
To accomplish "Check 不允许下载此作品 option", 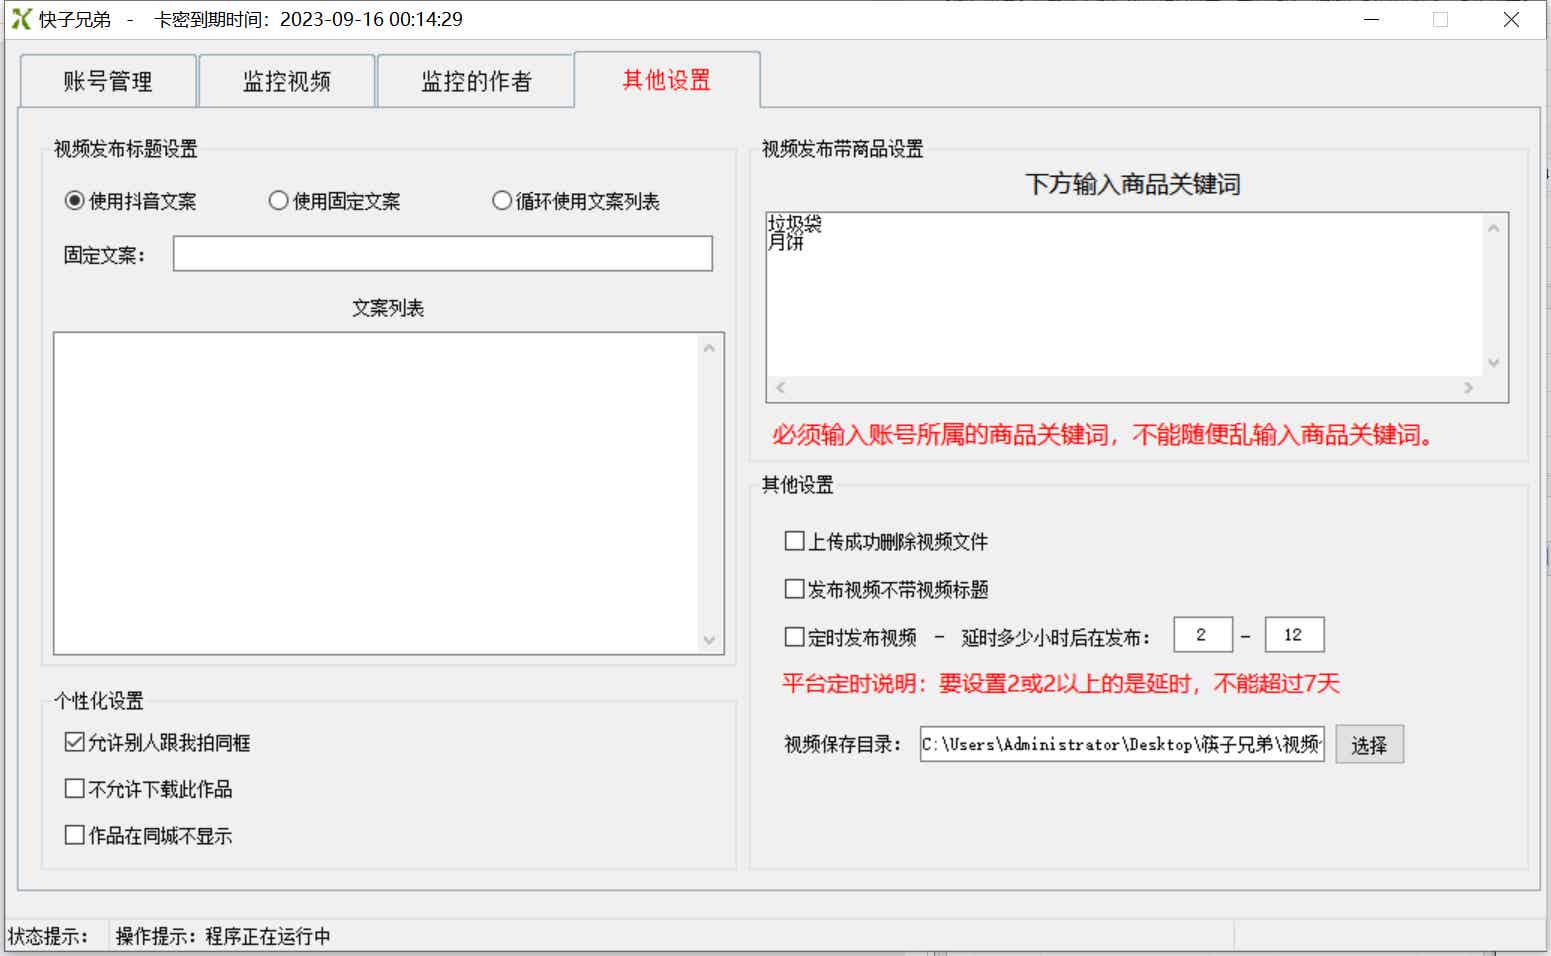I will [74, 788].
